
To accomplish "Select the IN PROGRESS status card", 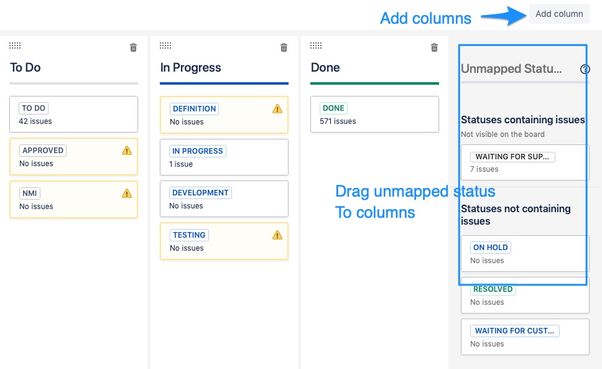I will point(224,157).
